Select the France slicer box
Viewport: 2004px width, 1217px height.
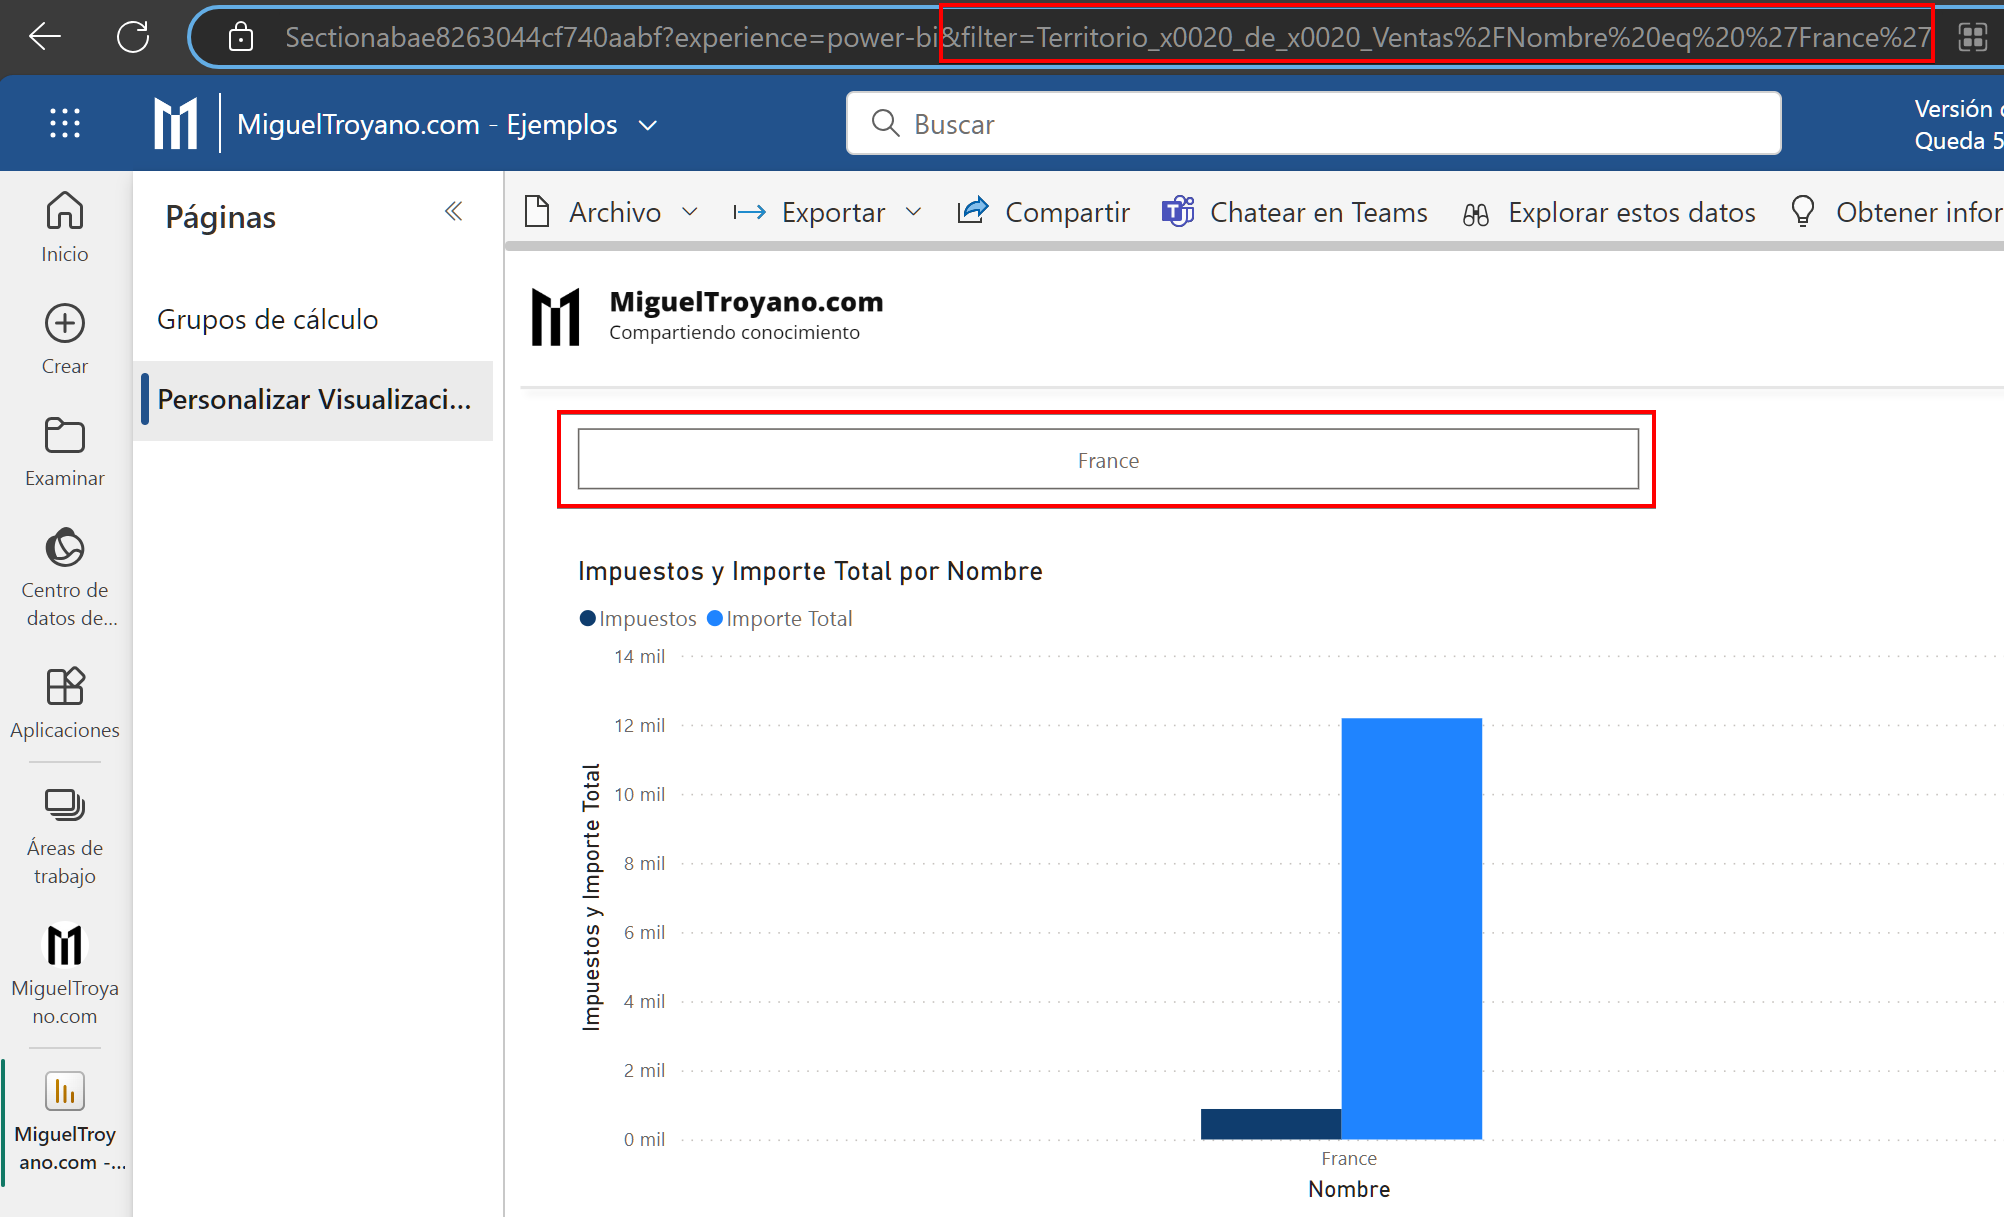(x=1108, y=460)
